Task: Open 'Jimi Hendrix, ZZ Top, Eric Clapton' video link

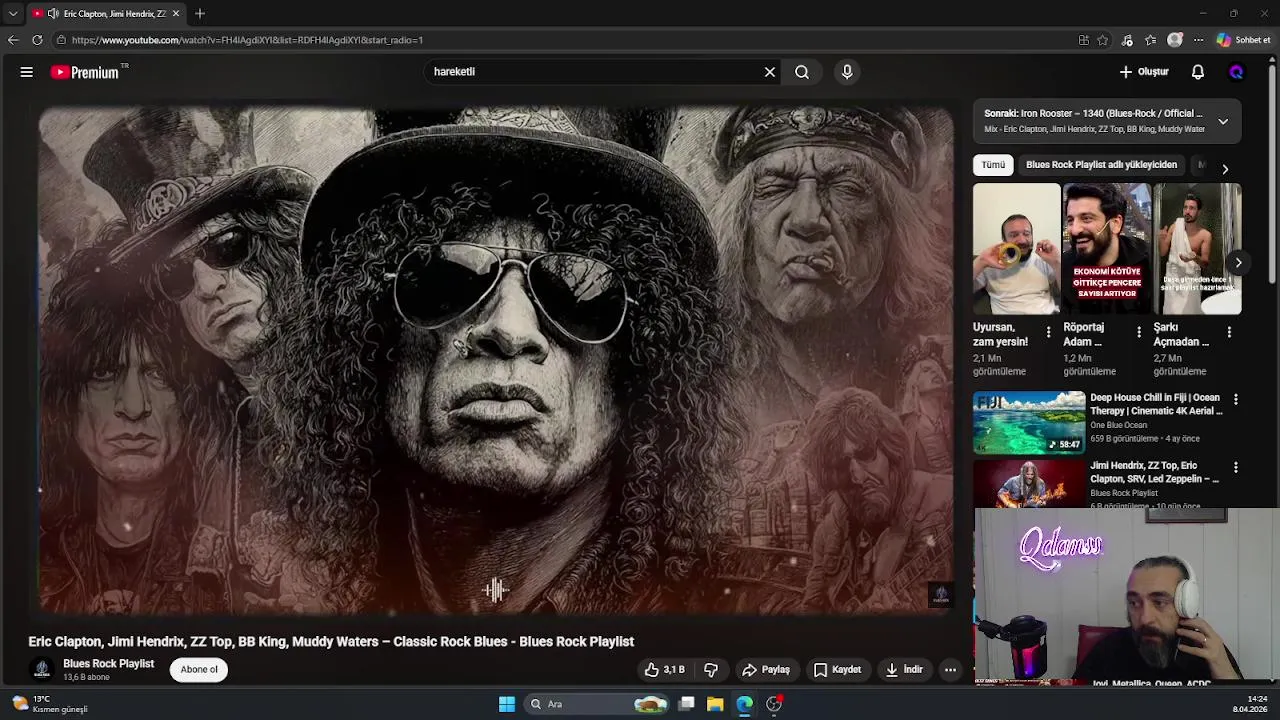Action: tap(1154, 472)
